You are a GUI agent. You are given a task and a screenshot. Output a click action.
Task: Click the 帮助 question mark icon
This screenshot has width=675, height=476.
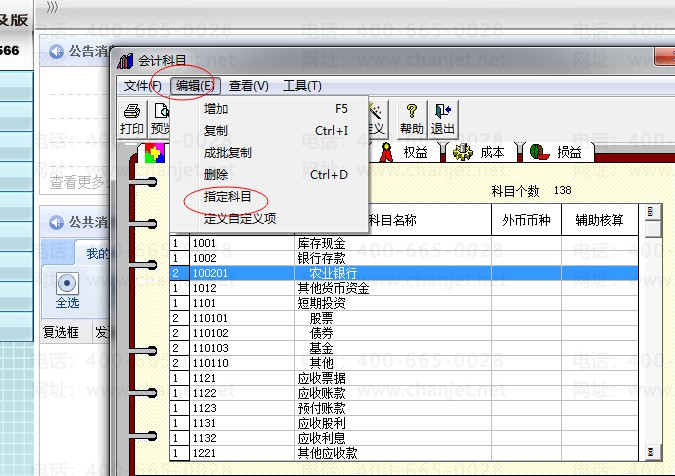[x=412, y=111]
